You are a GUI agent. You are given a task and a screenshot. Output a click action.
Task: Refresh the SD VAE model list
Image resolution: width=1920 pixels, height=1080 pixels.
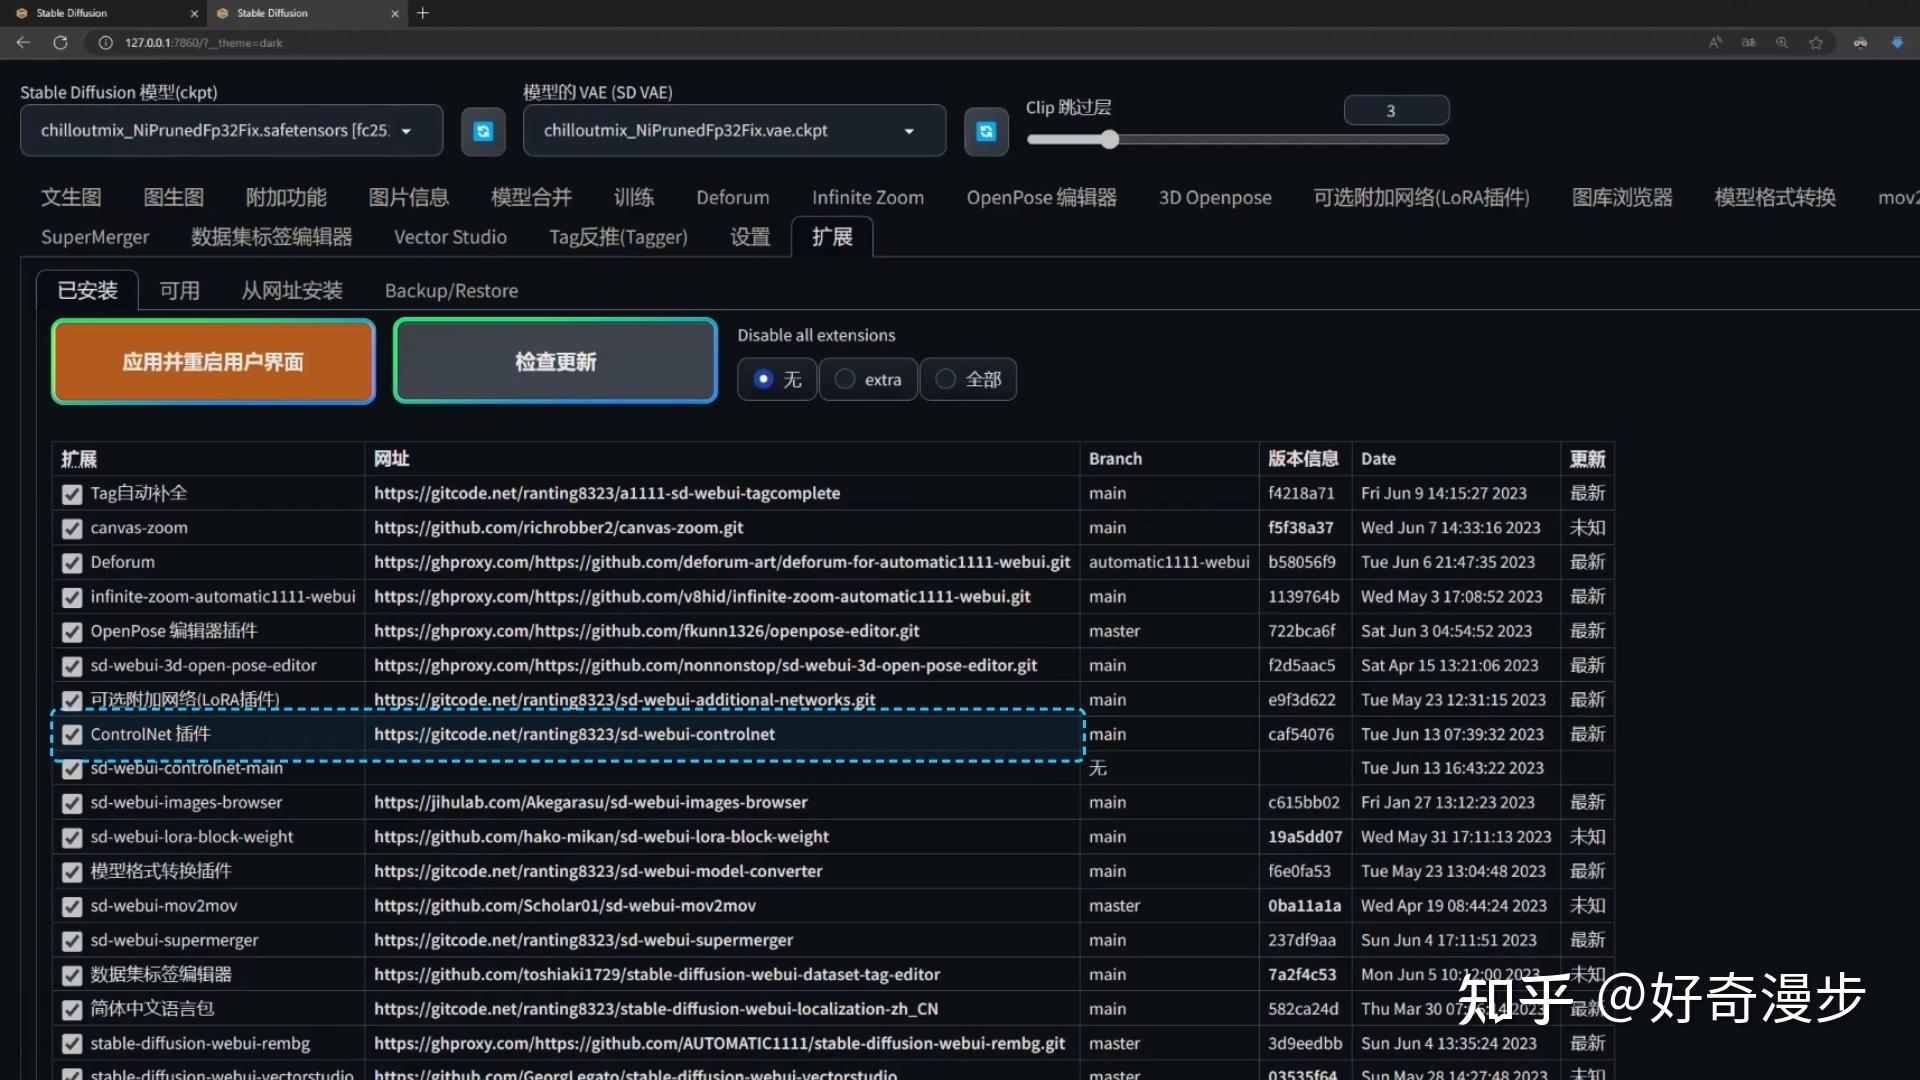coord(986,131)
